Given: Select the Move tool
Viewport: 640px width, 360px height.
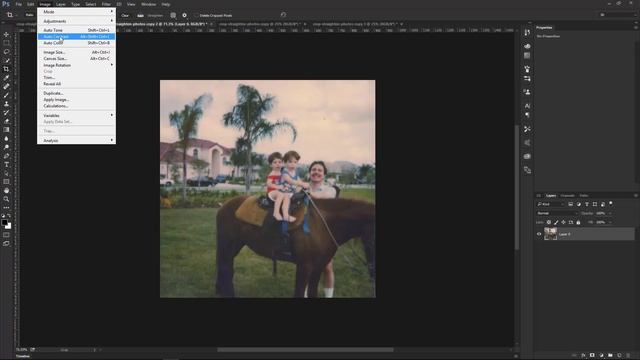Looking at the screenshot, I should click(6, 34).
